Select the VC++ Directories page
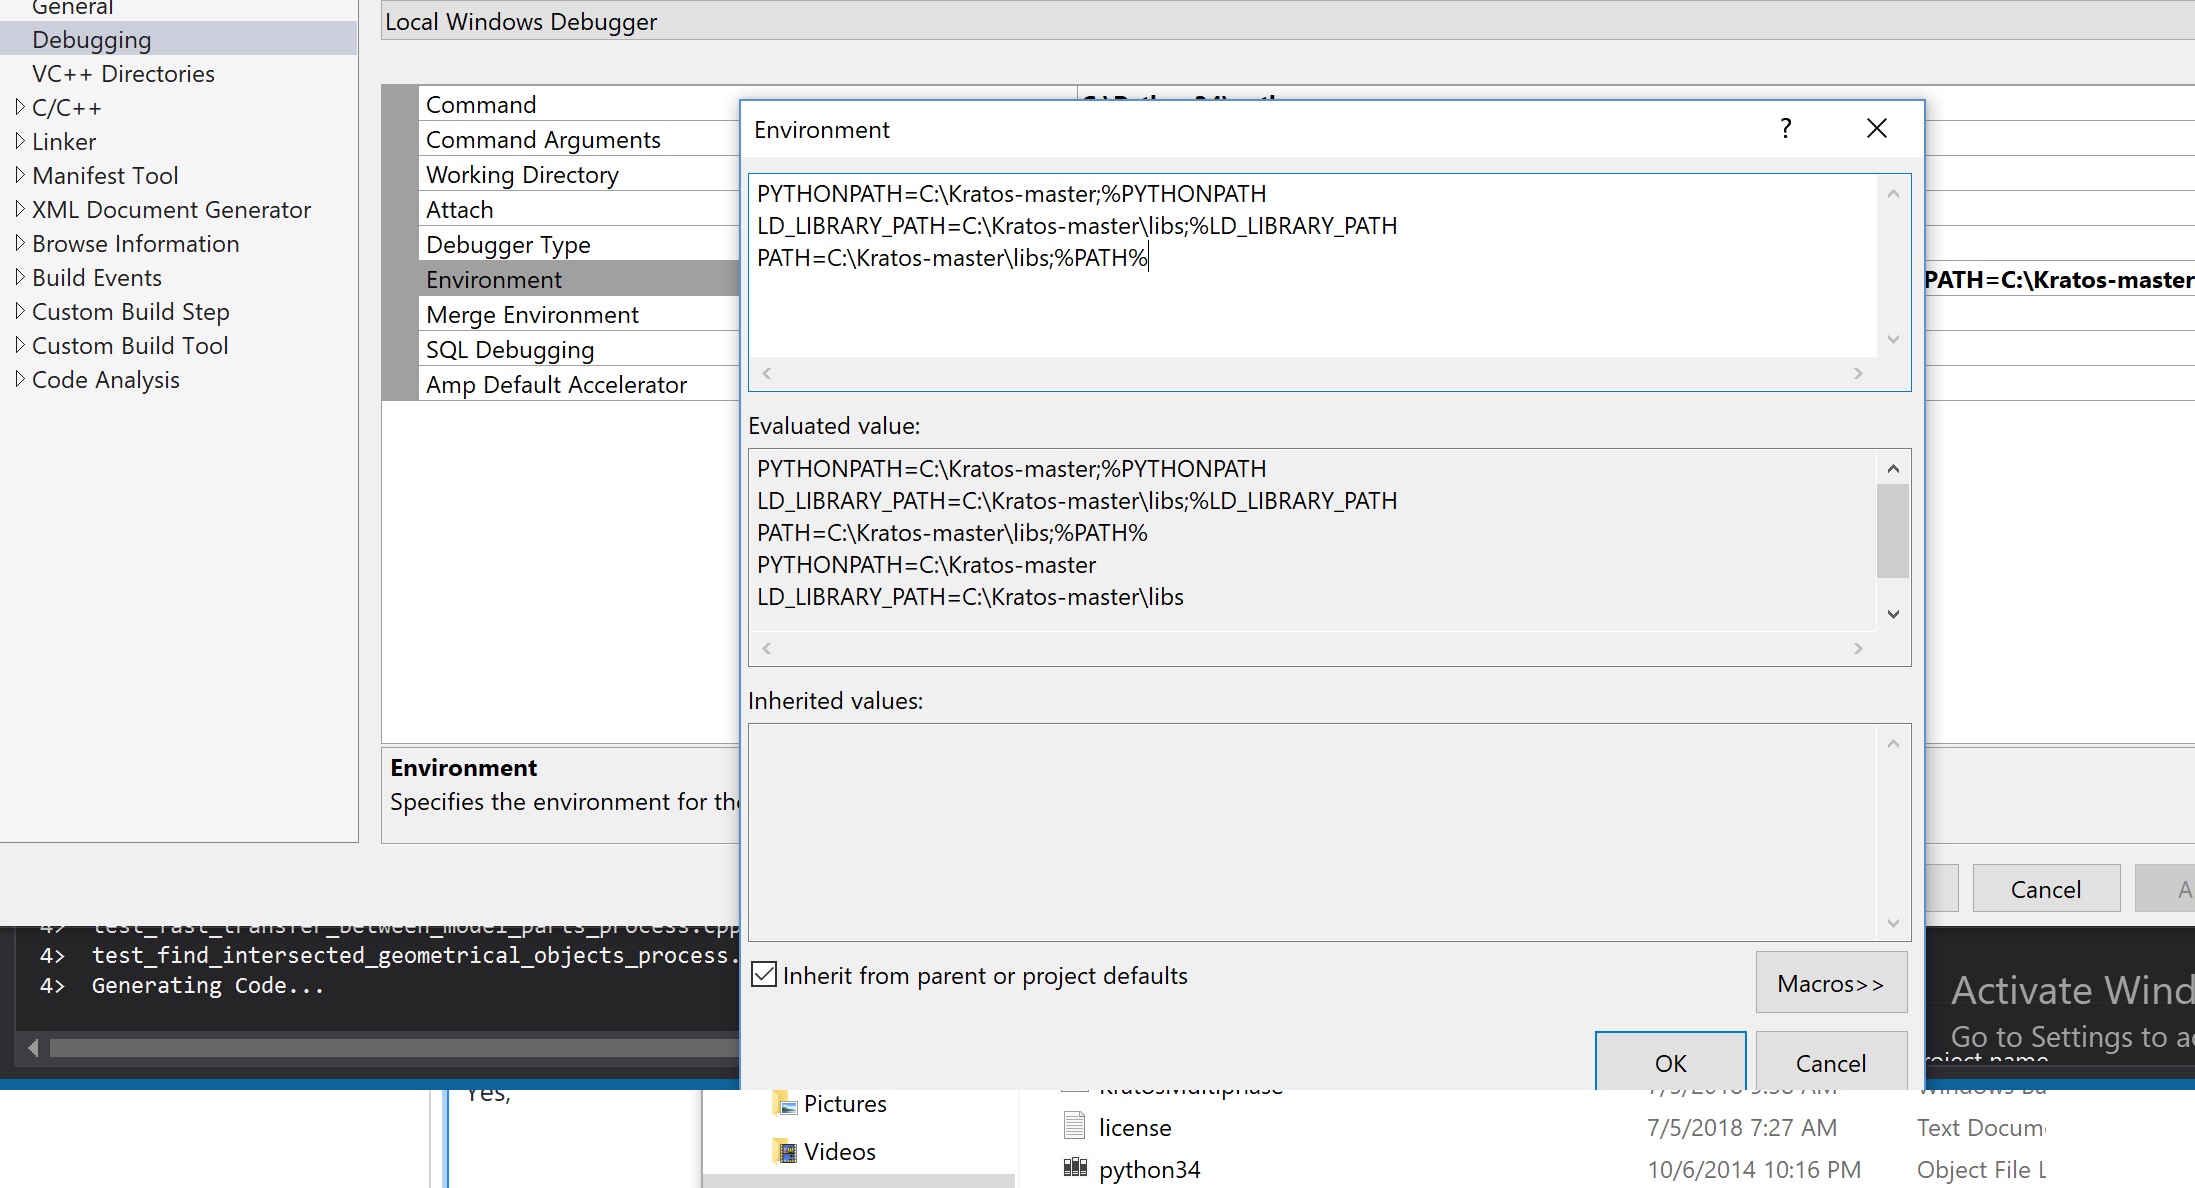The width and height of the screenshot is (2195, 1188). click(123, 73)
